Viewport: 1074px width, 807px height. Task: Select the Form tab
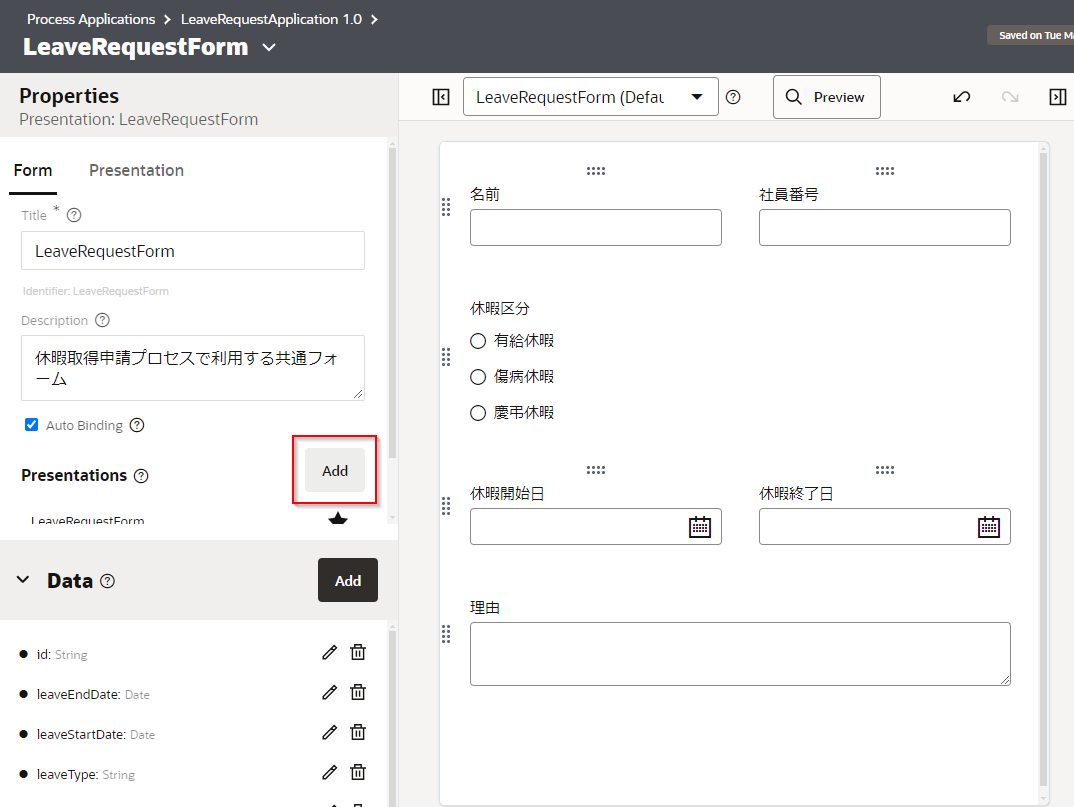[x=33, y=170]
